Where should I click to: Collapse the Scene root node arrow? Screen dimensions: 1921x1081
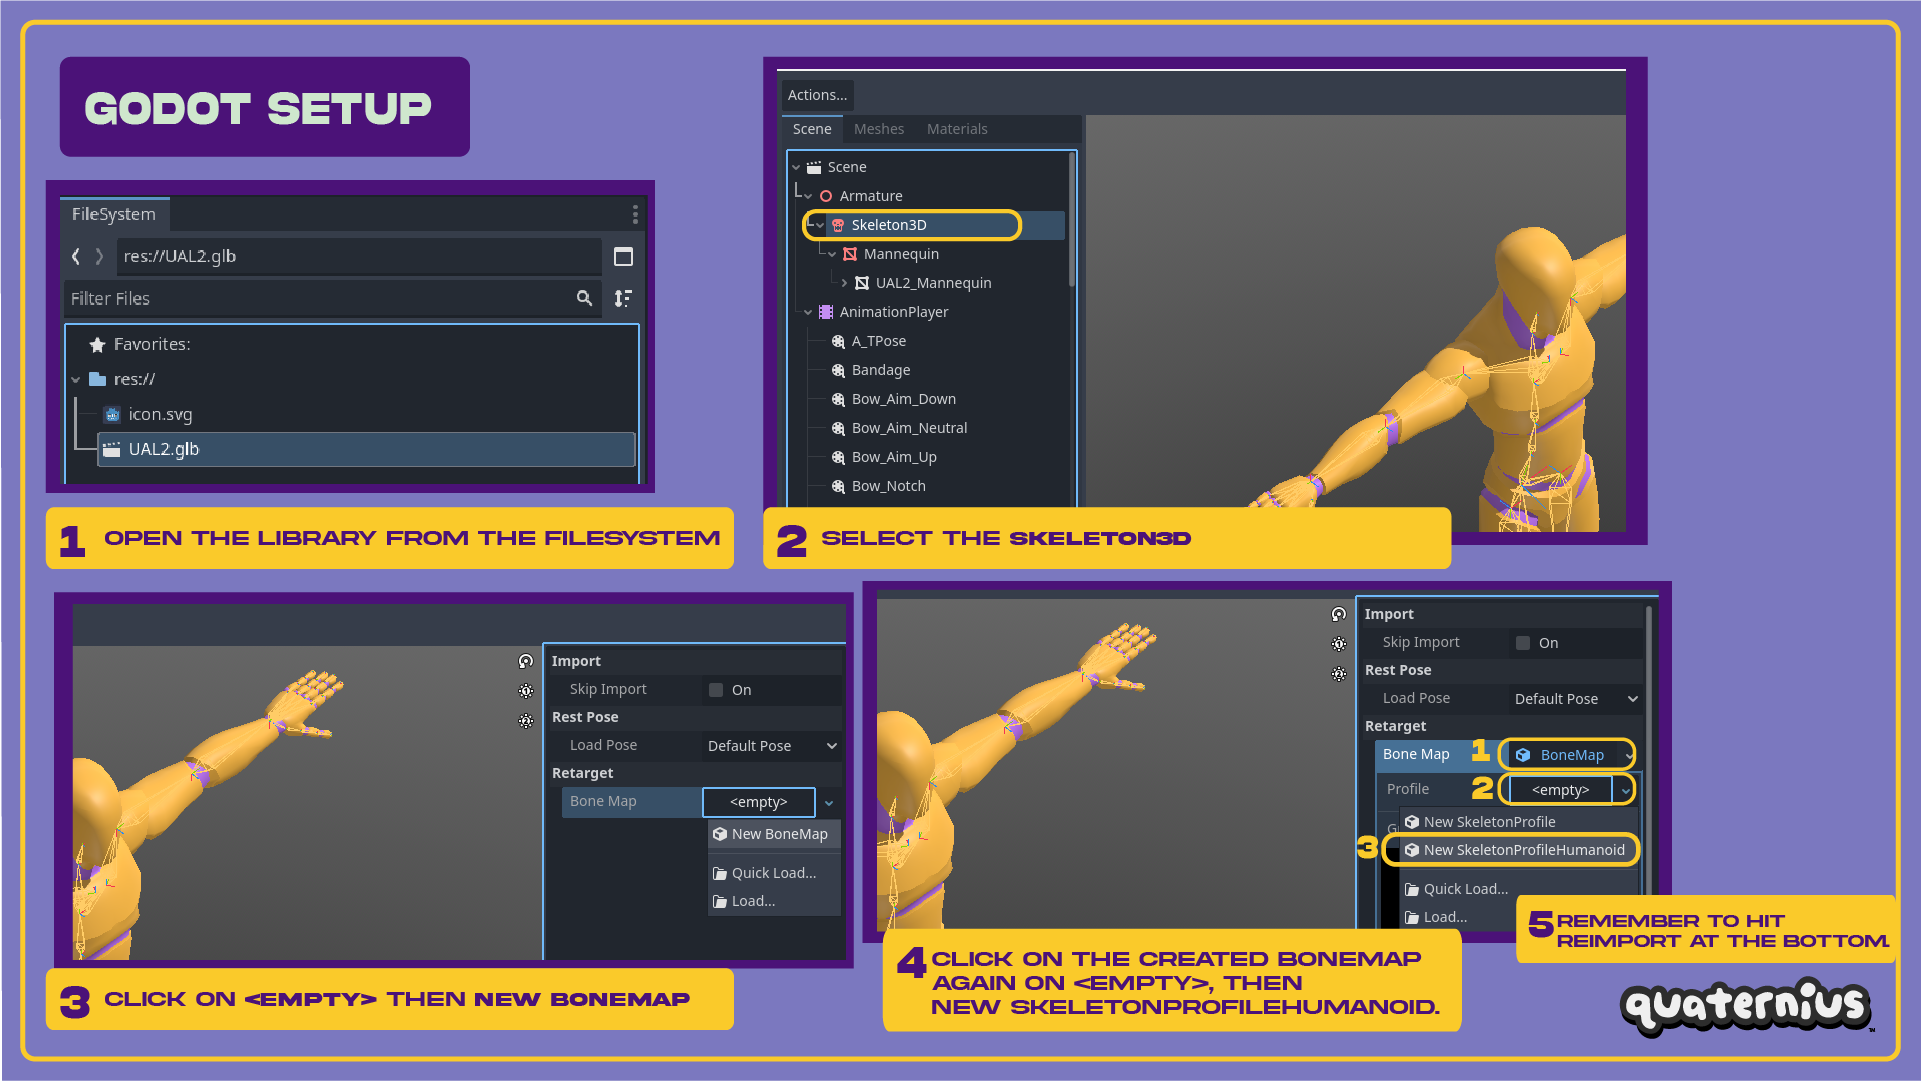[x=796, y=168]
